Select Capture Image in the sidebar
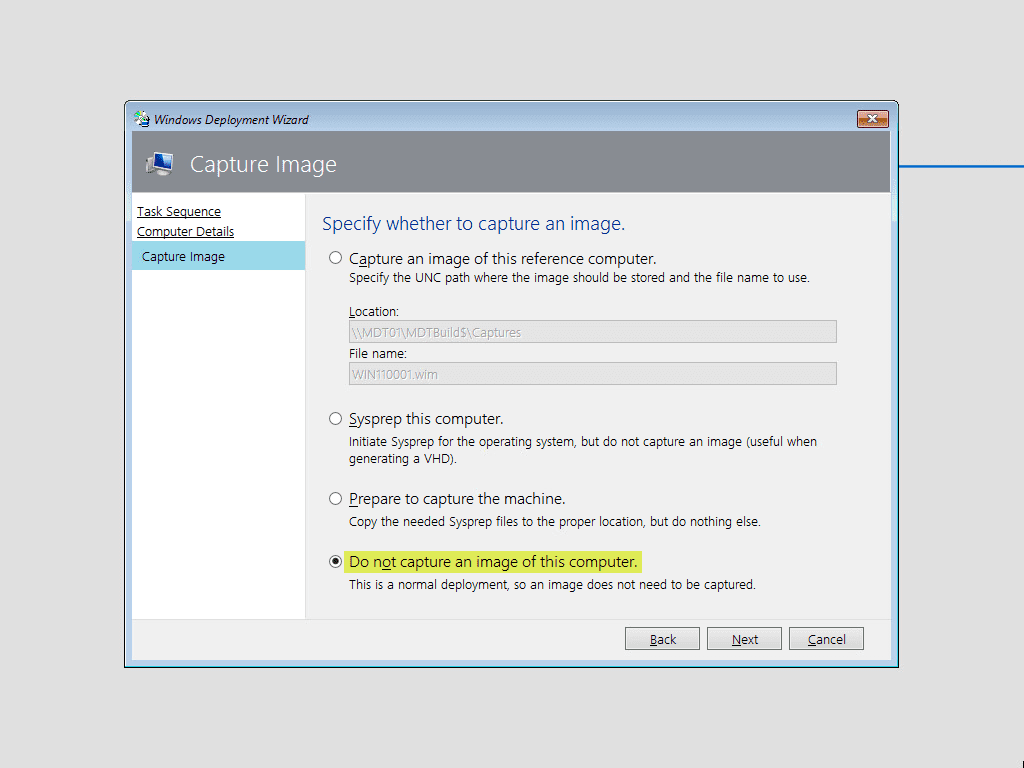This screenshot has width=1024, height=768. tap(218, 256)
